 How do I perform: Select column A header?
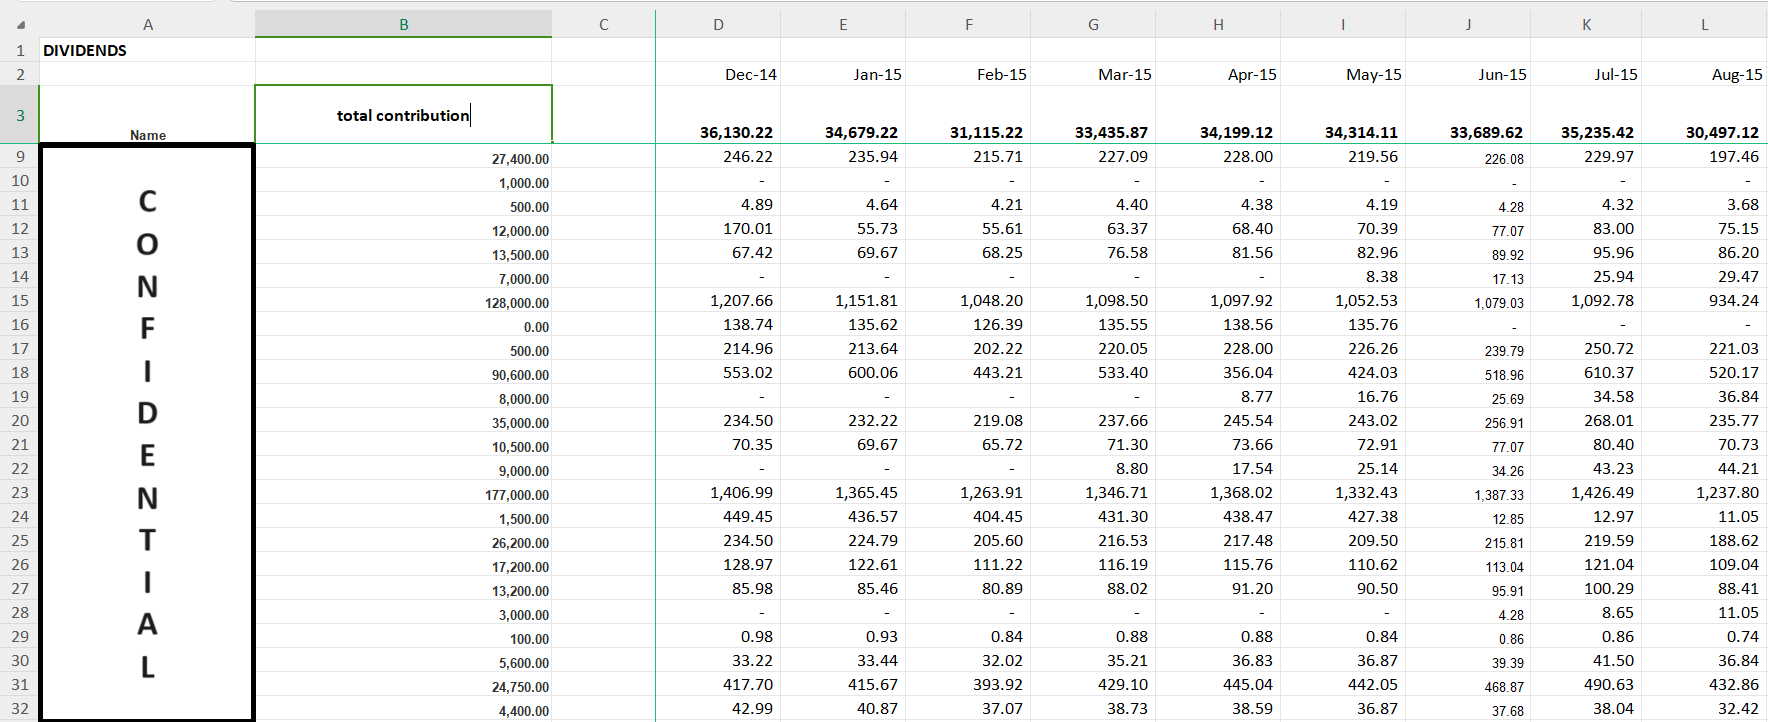click(x=148, y=24)
